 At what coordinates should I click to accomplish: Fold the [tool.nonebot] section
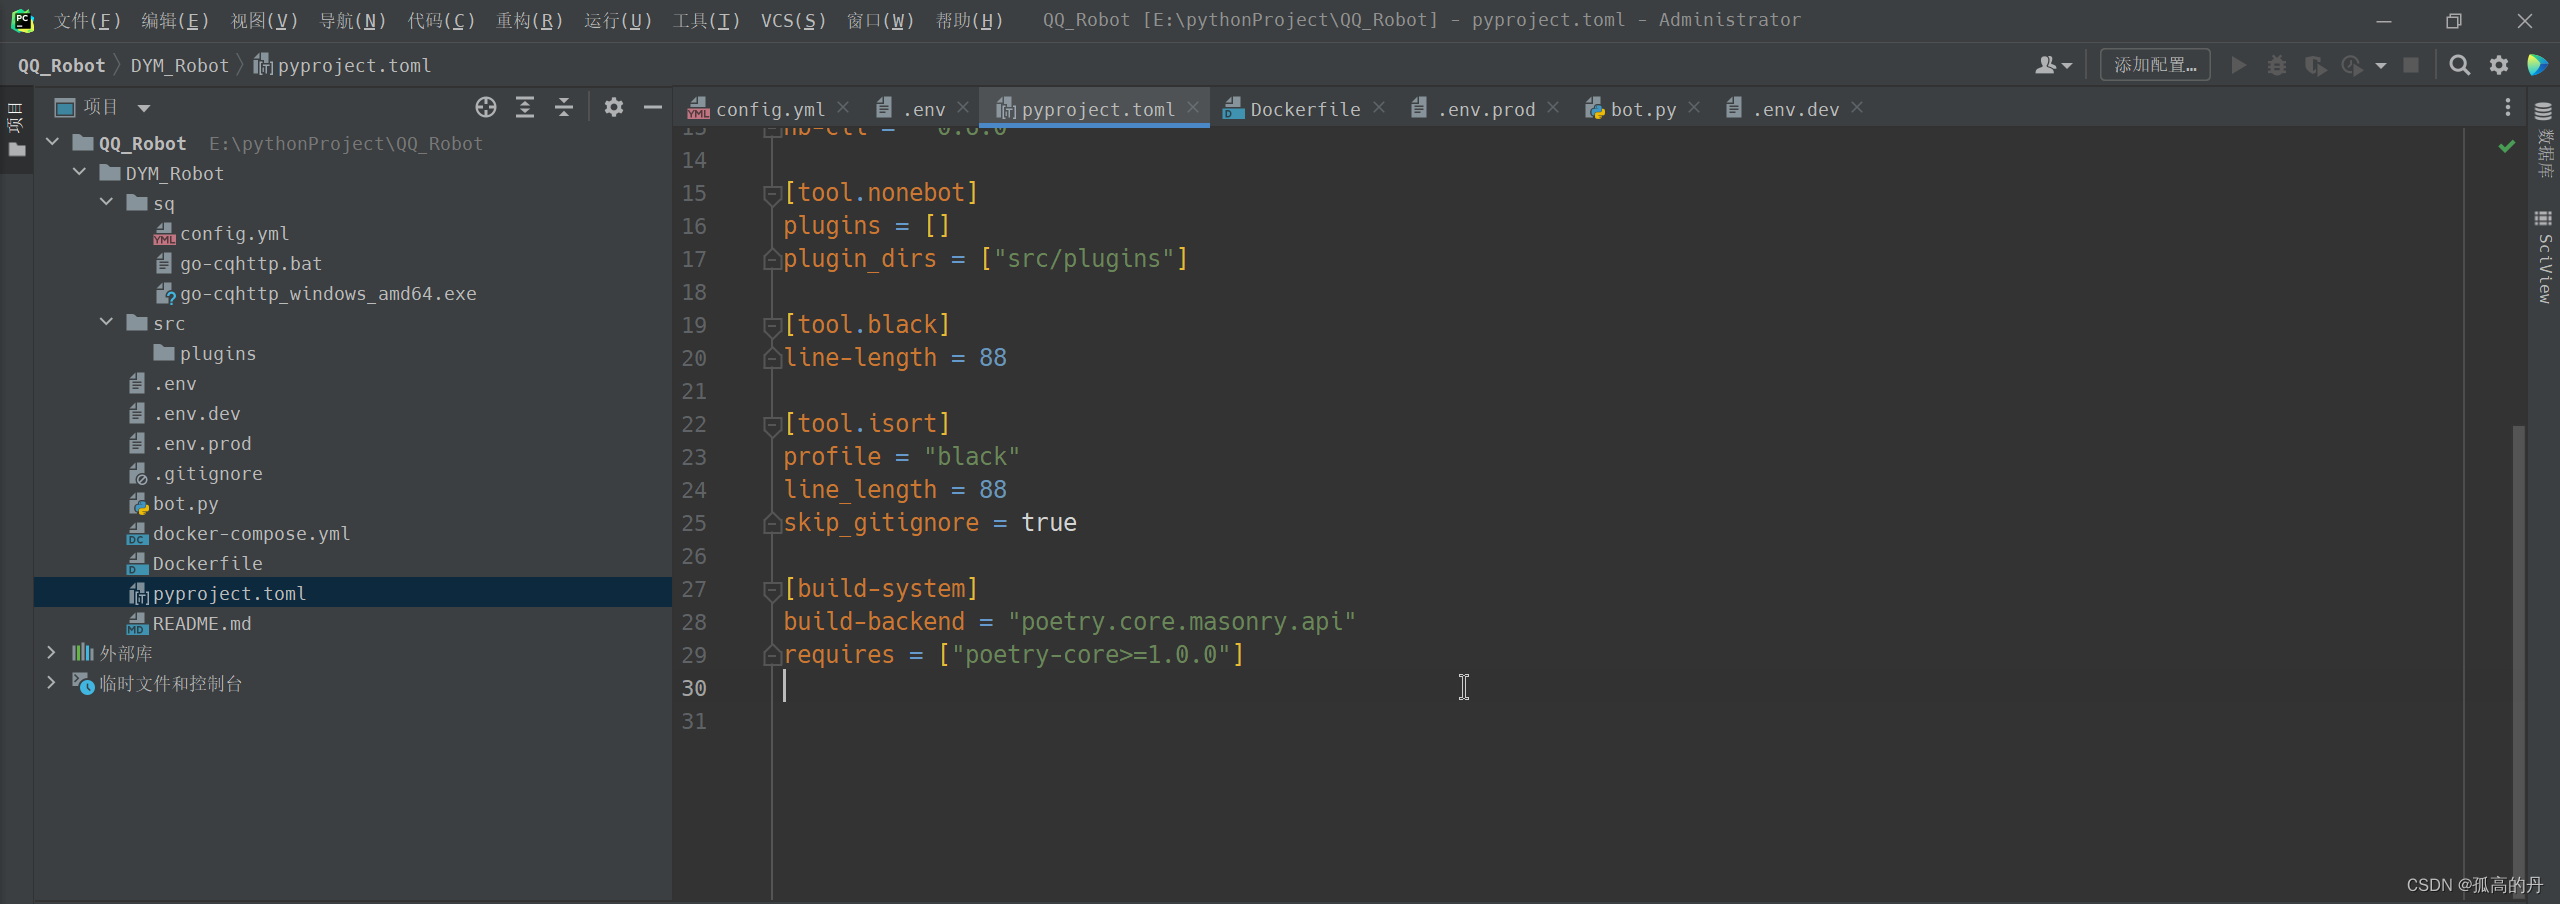tap(772, 193)
